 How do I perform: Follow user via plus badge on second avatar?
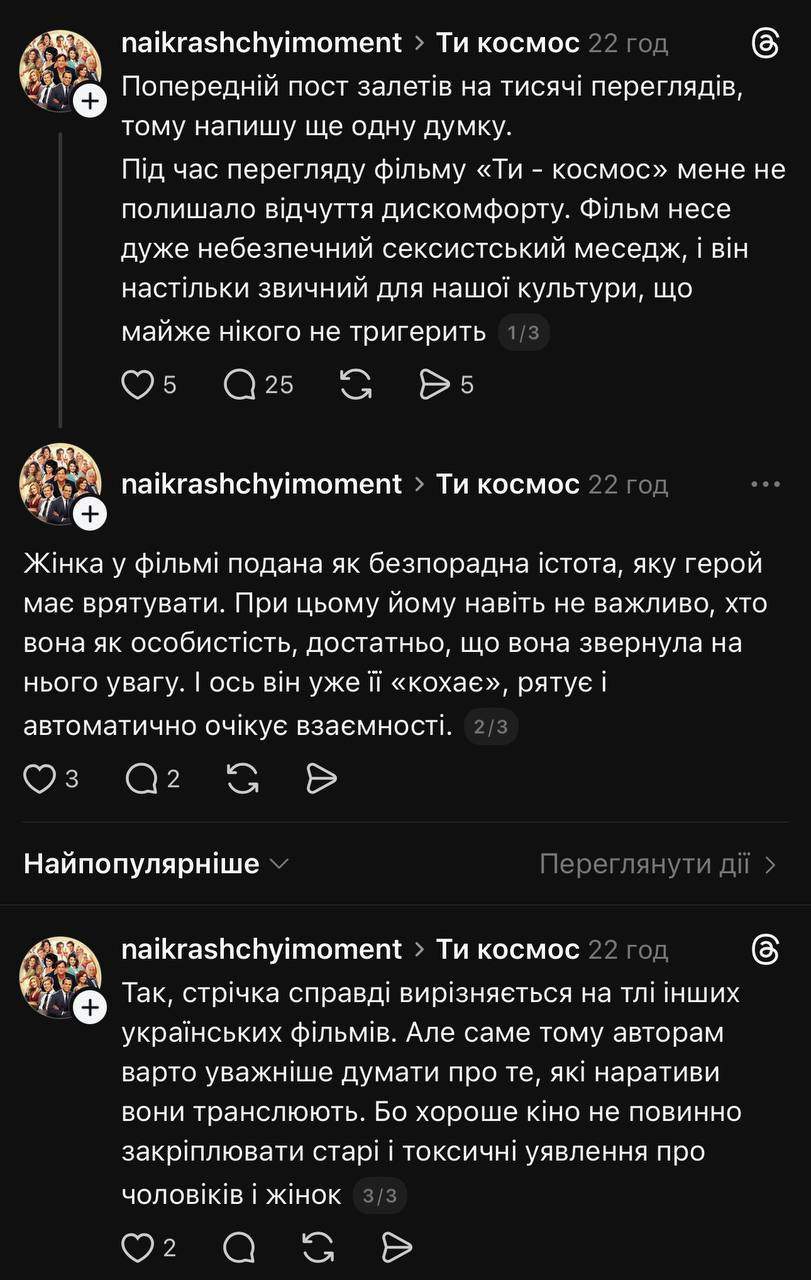click(90, 515)
